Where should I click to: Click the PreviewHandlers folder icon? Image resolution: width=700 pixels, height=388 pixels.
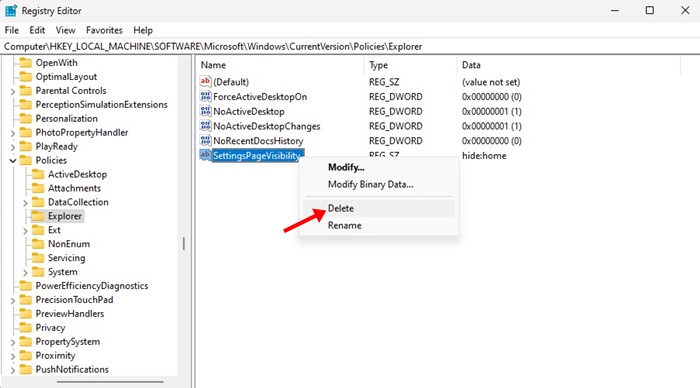[x=26, y=313]
